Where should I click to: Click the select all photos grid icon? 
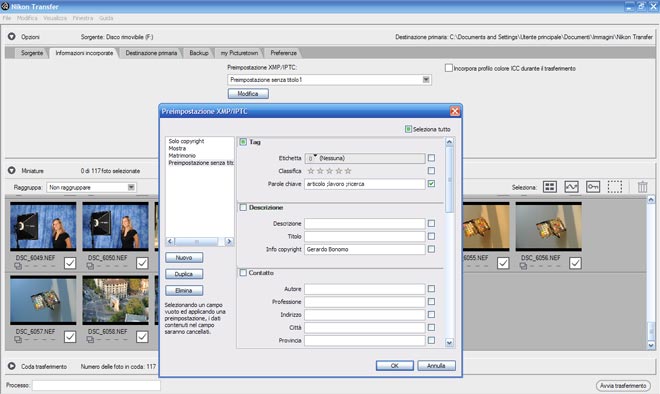(x=550, y=187)
